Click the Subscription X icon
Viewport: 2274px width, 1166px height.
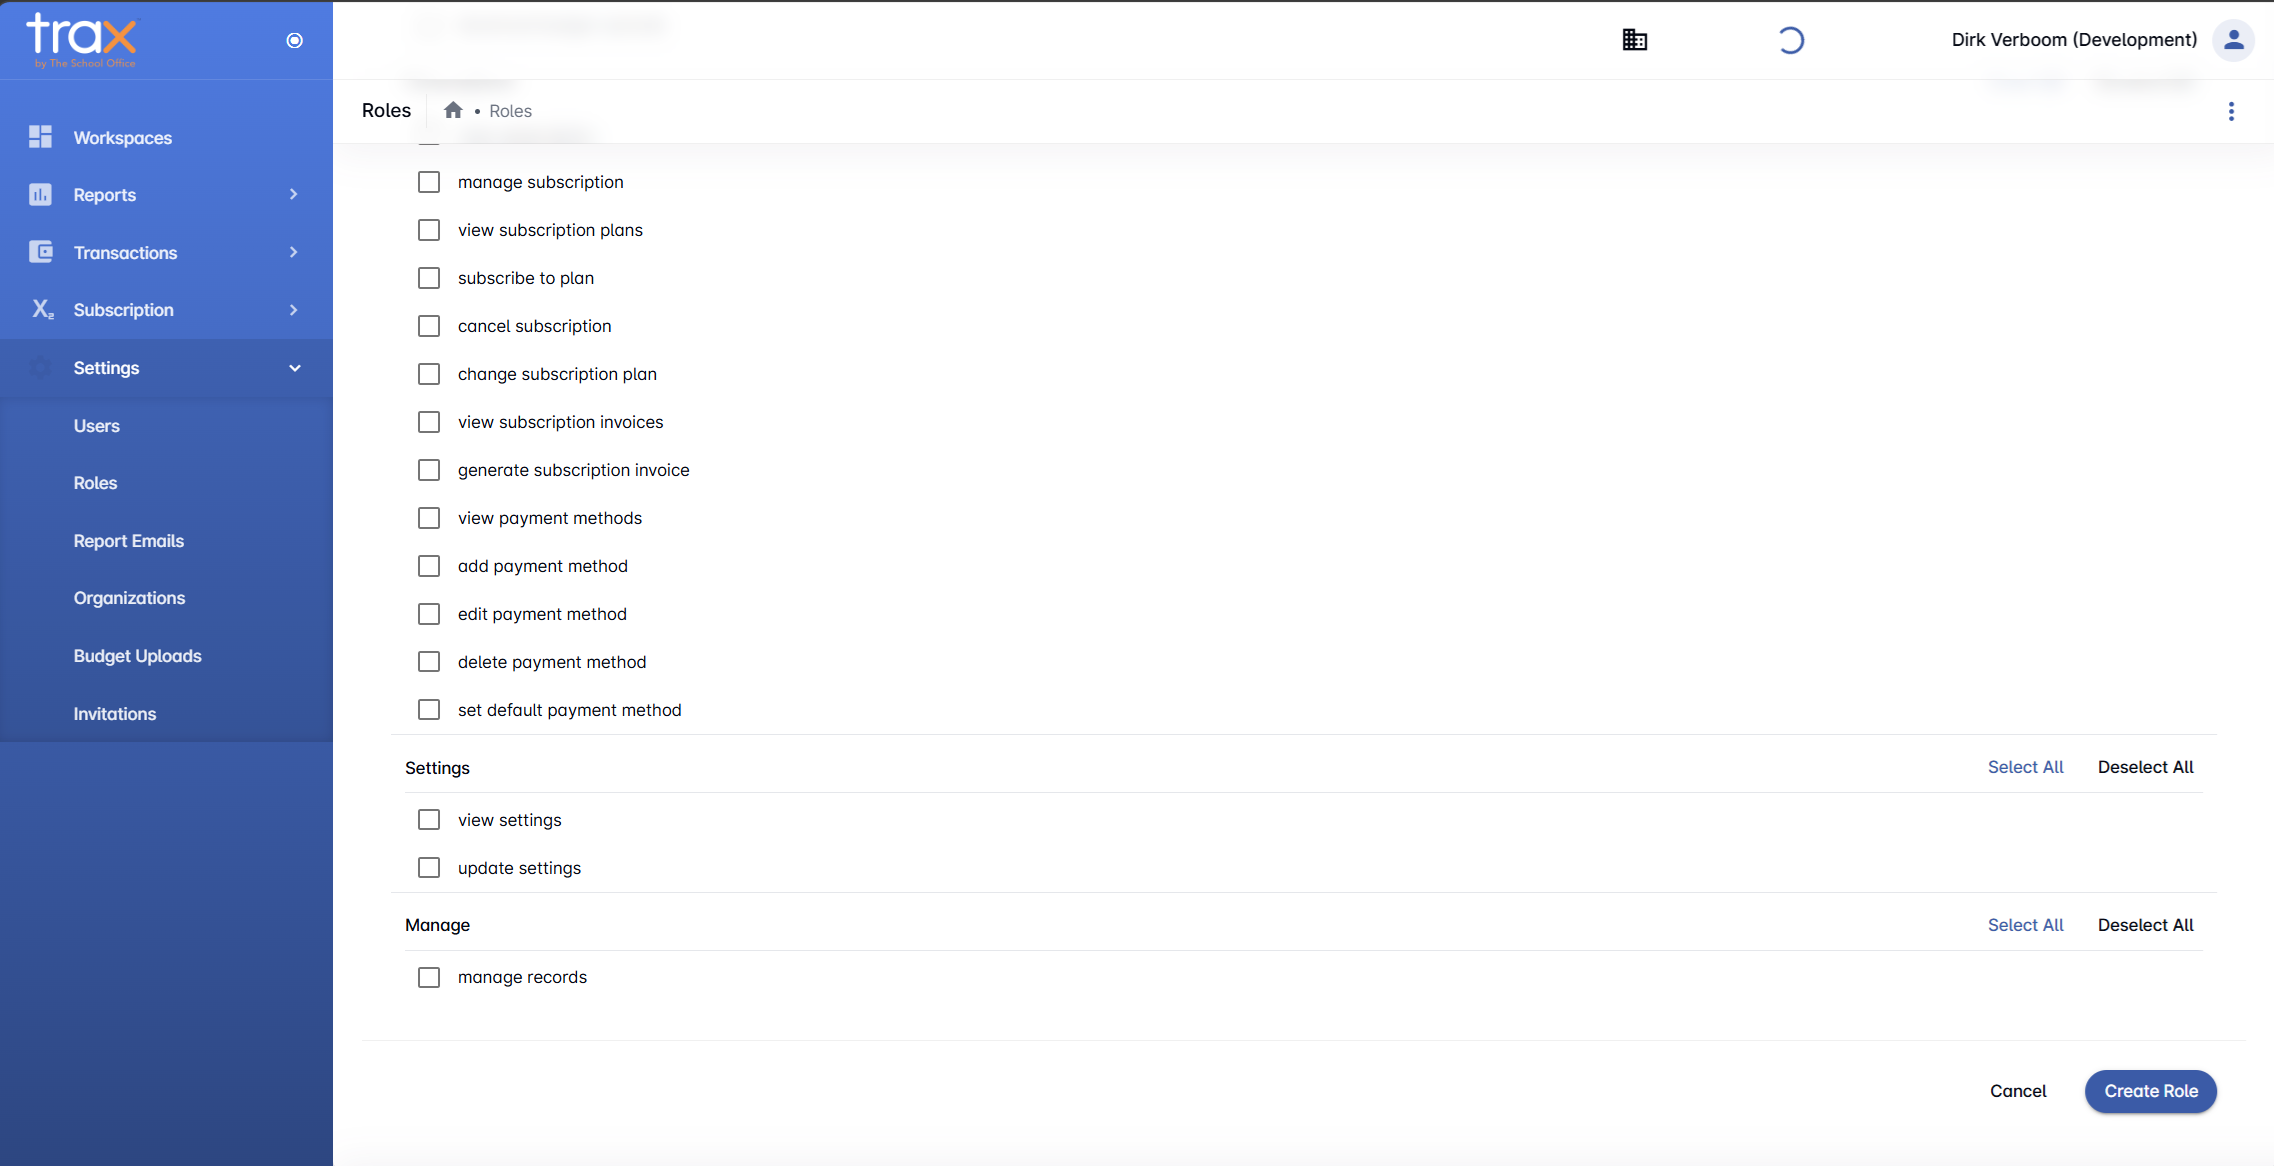coord(41,310)
